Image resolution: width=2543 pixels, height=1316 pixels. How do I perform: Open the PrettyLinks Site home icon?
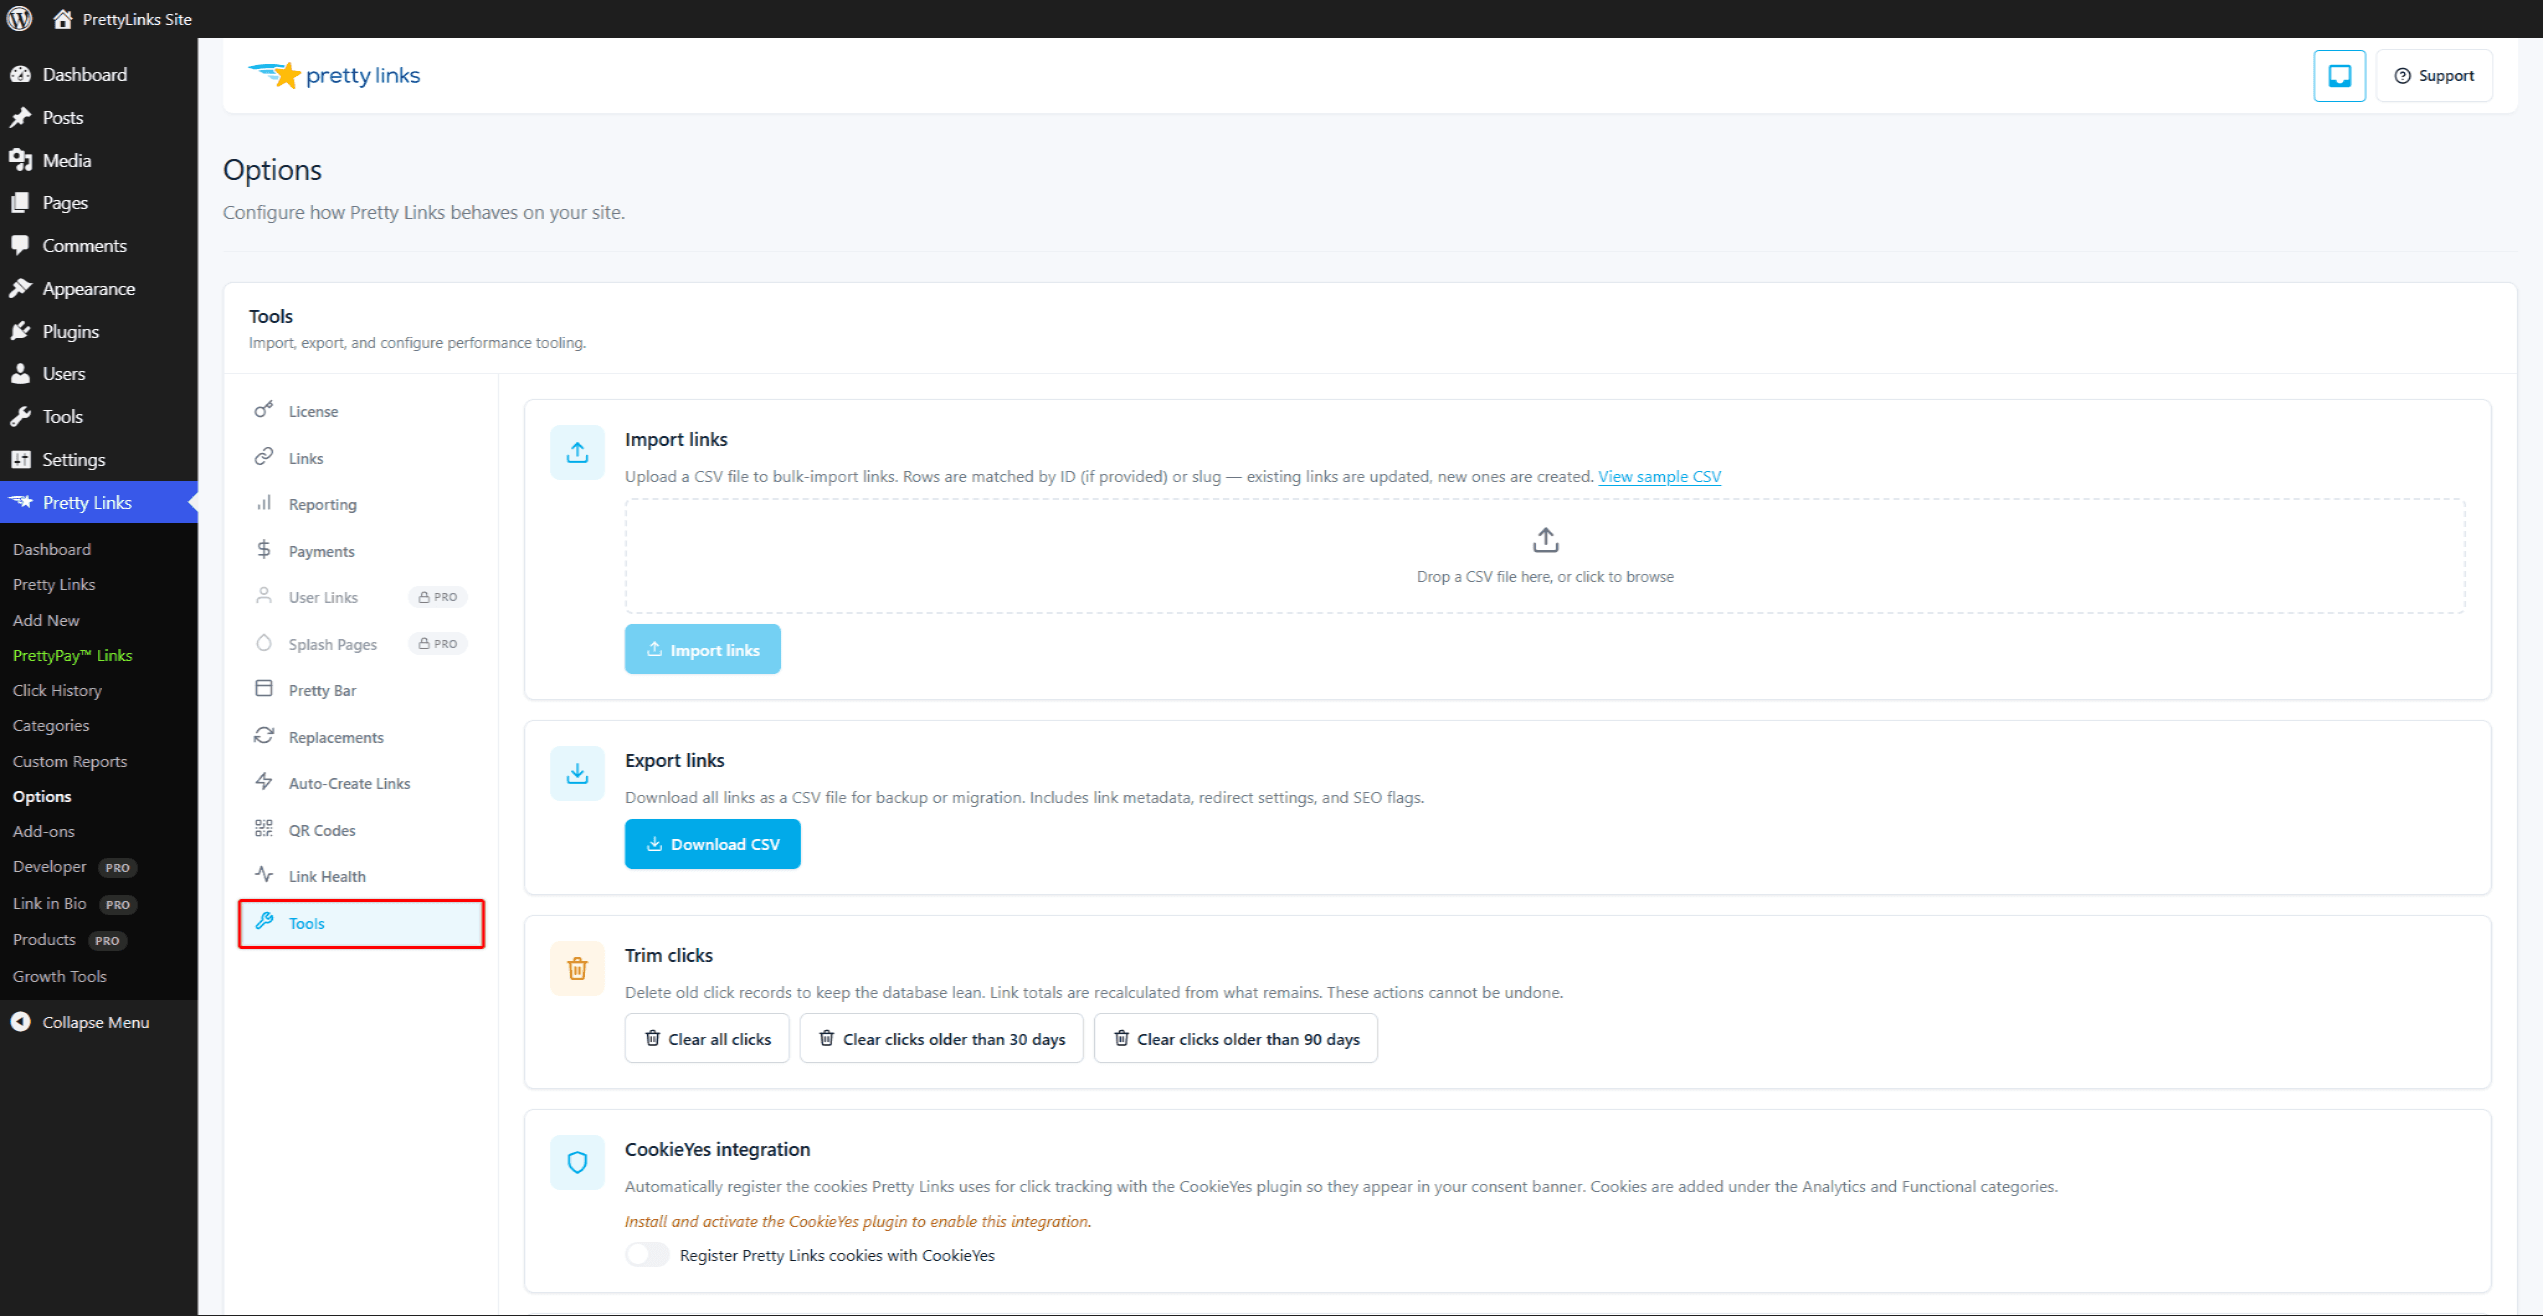(x=62, y=19)
